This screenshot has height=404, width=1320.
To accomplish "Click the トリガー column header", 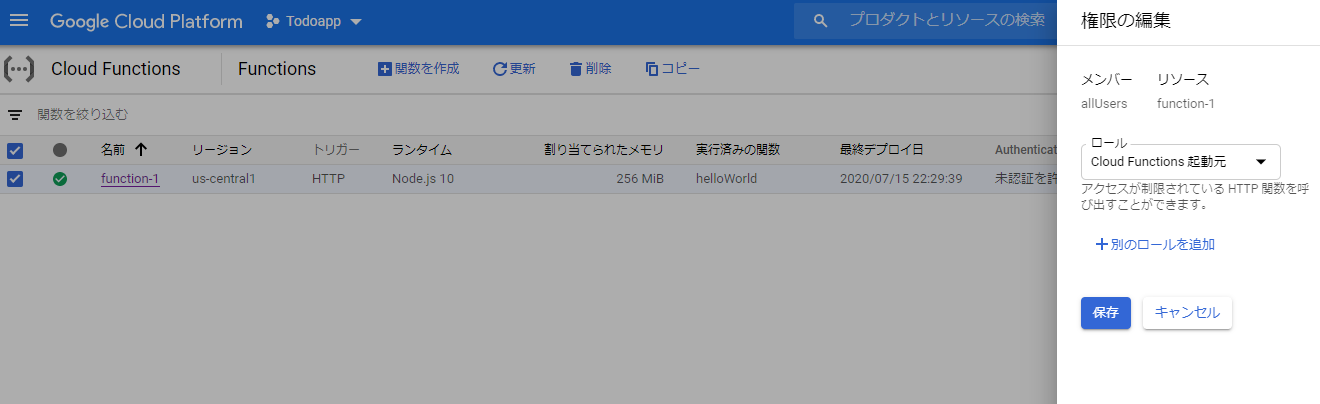I will tap(336, 150).
